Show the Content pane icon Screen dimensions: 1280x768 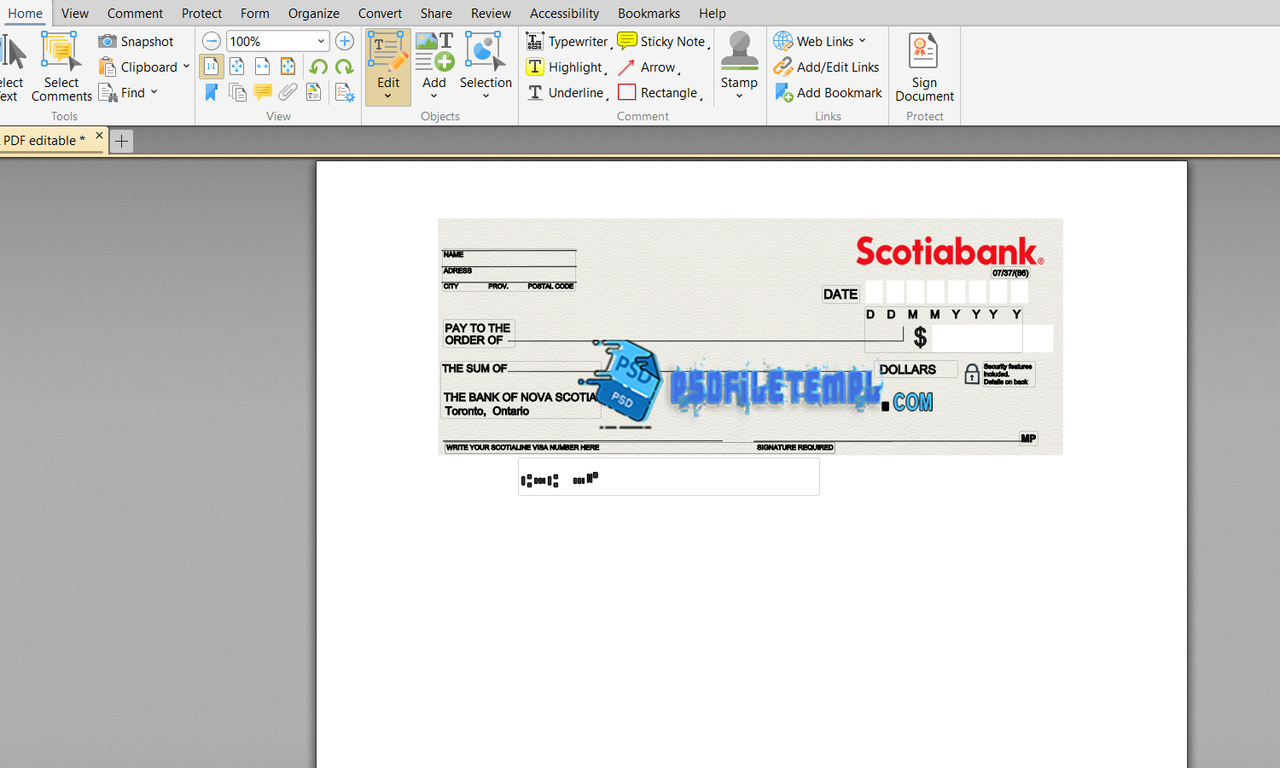pyautogui.click(x=314, y=92)
